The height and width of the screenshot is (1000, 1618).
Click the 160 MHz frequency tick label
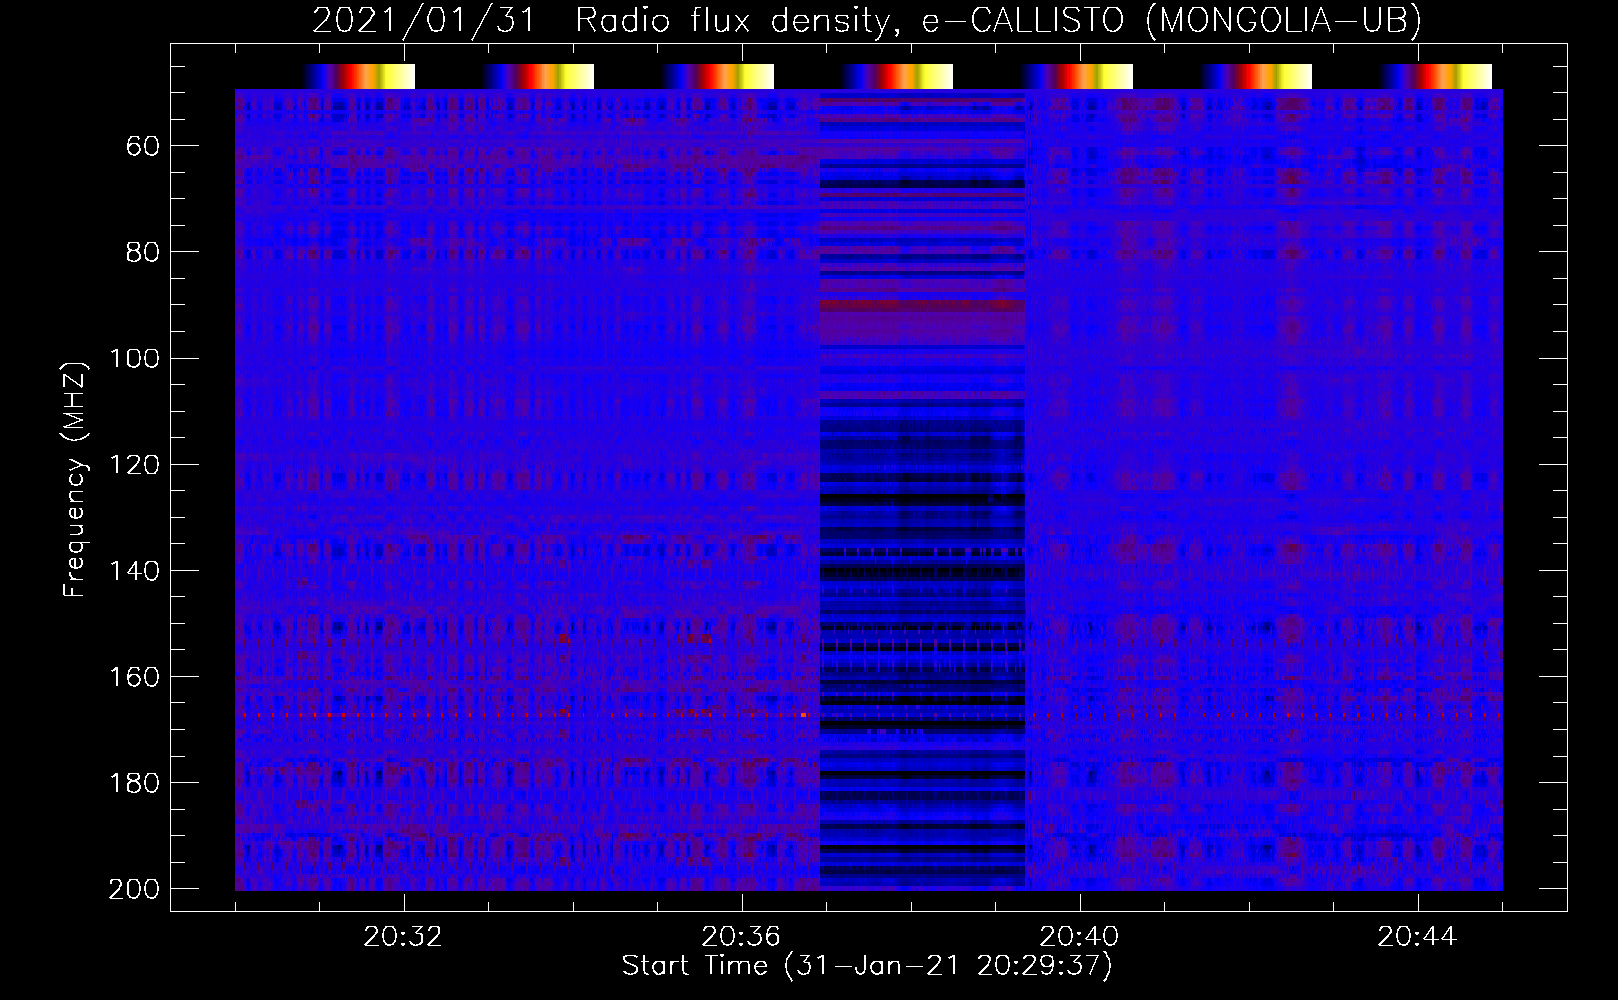pyautogui.click(x=135, y=677)
